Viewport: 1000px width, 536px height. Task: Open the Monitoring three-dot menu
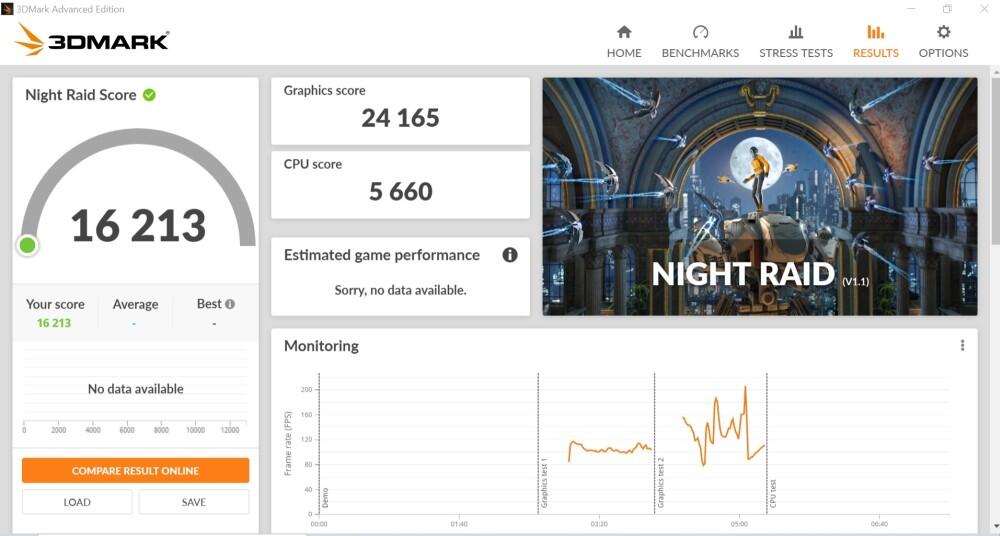point(962,345)
